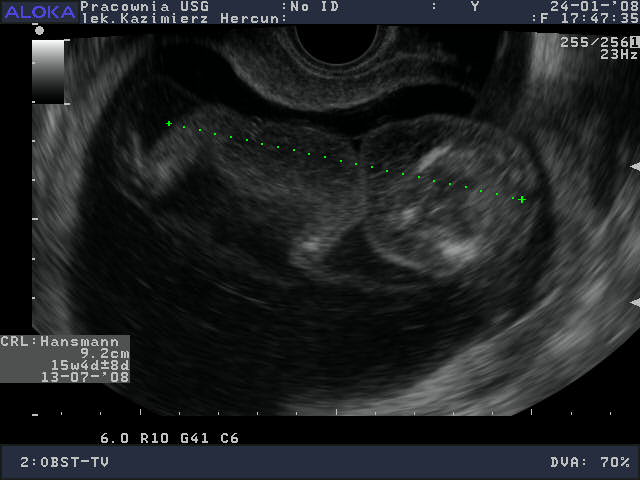Click the ALOKA logo
This screenshot has width=640, height=480.
pyautogui.click(x=40, y=12)
